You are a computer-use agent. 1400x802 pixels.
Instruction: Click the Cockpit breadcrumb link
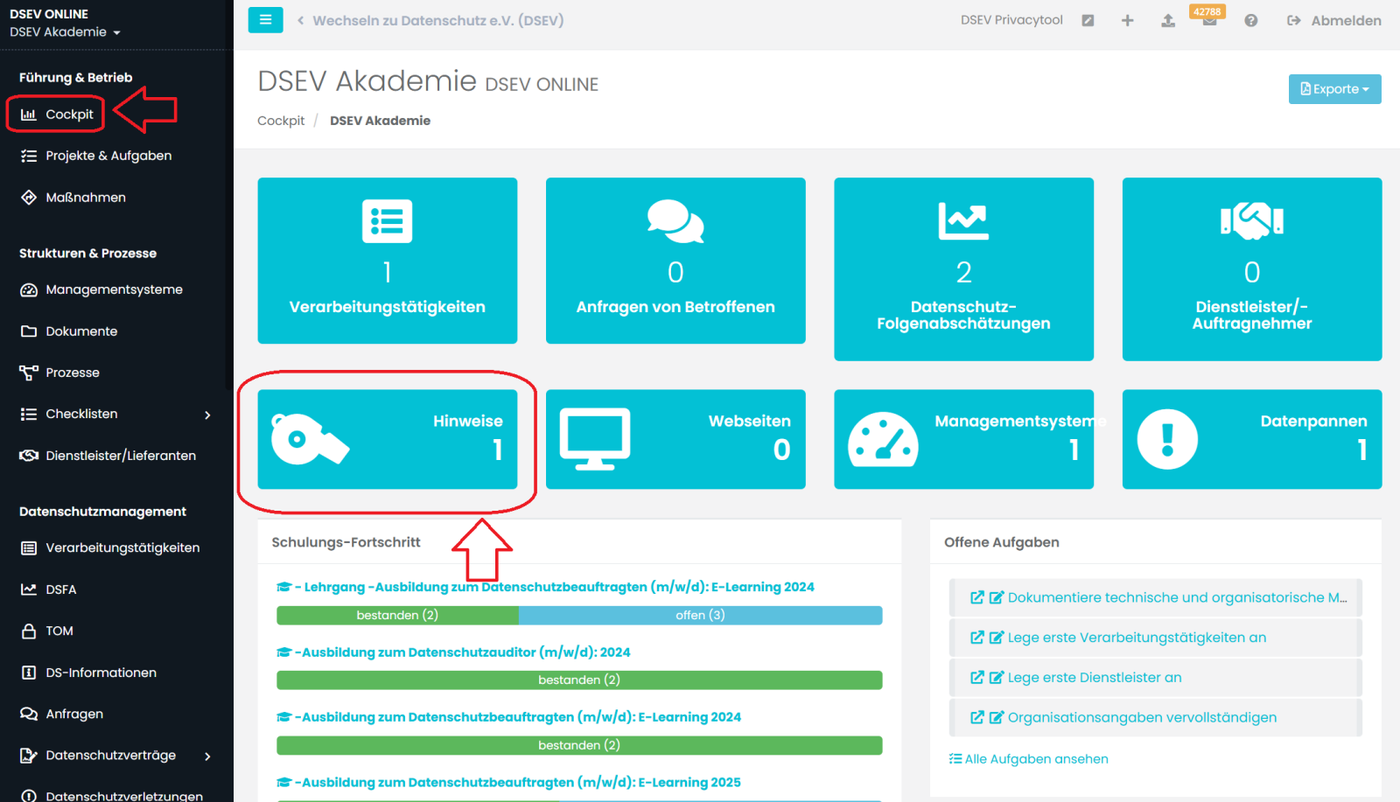pyautogui.click(x=281, y=120)
